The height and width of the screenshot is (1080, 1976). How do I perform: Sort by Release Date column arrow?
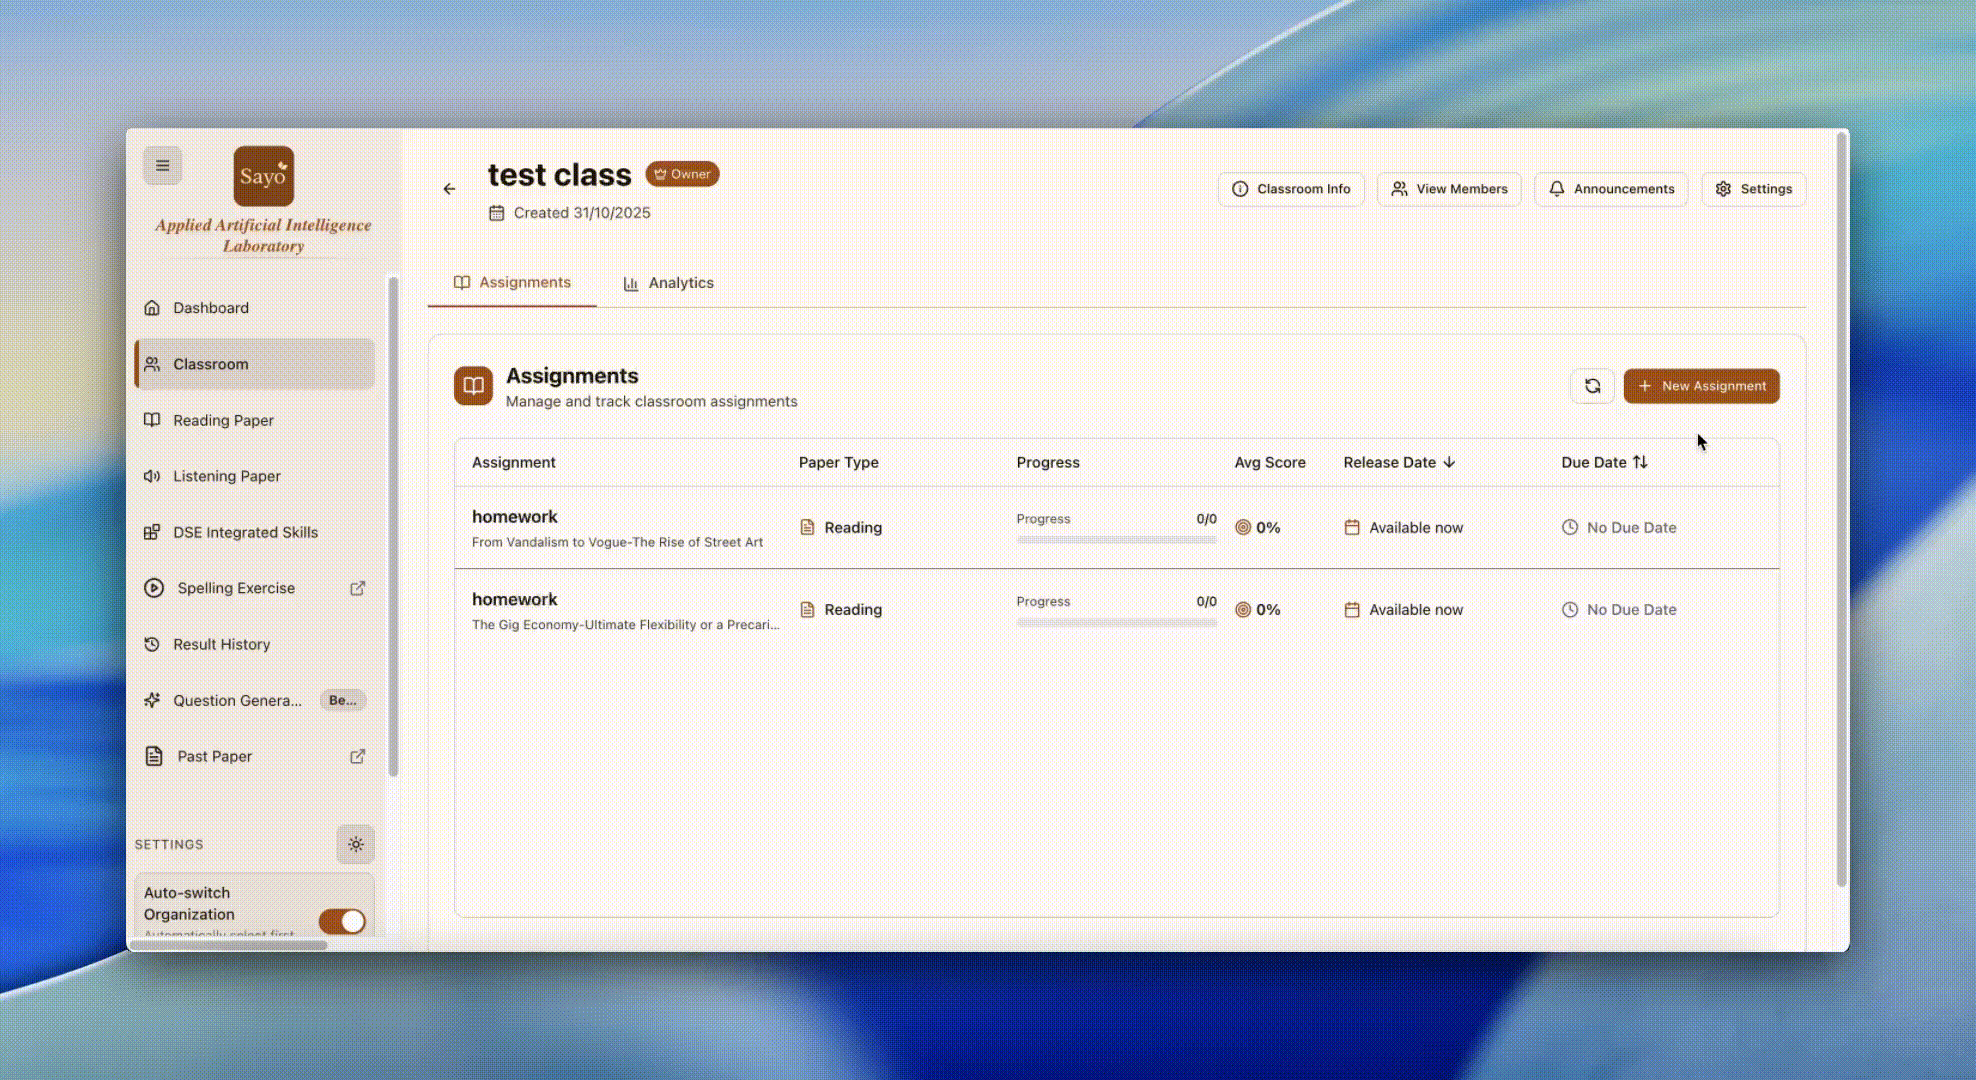[1449, 462]
